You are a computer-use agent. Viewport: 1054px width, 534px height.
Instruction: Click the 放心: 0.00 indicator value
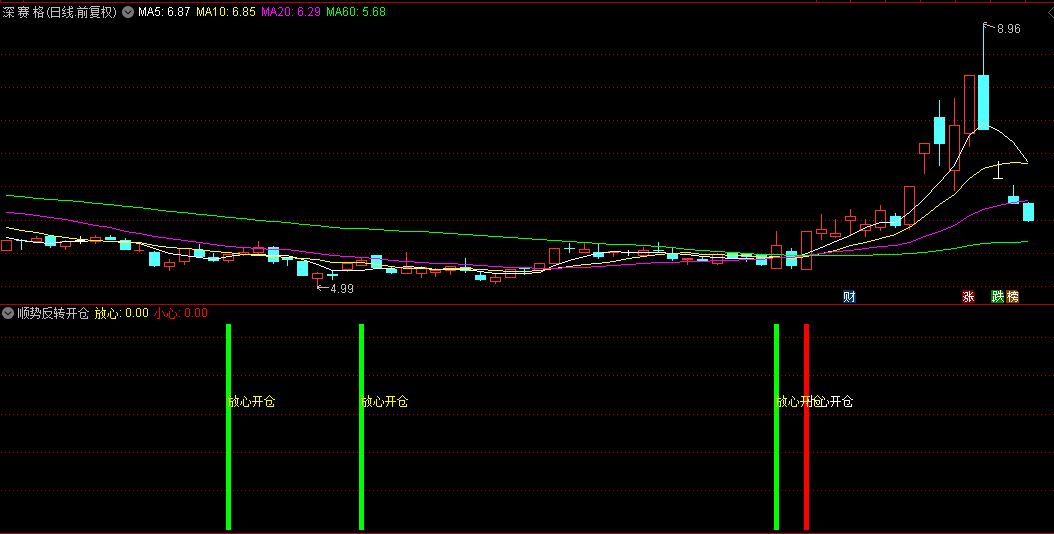click(x=122, y=313)
